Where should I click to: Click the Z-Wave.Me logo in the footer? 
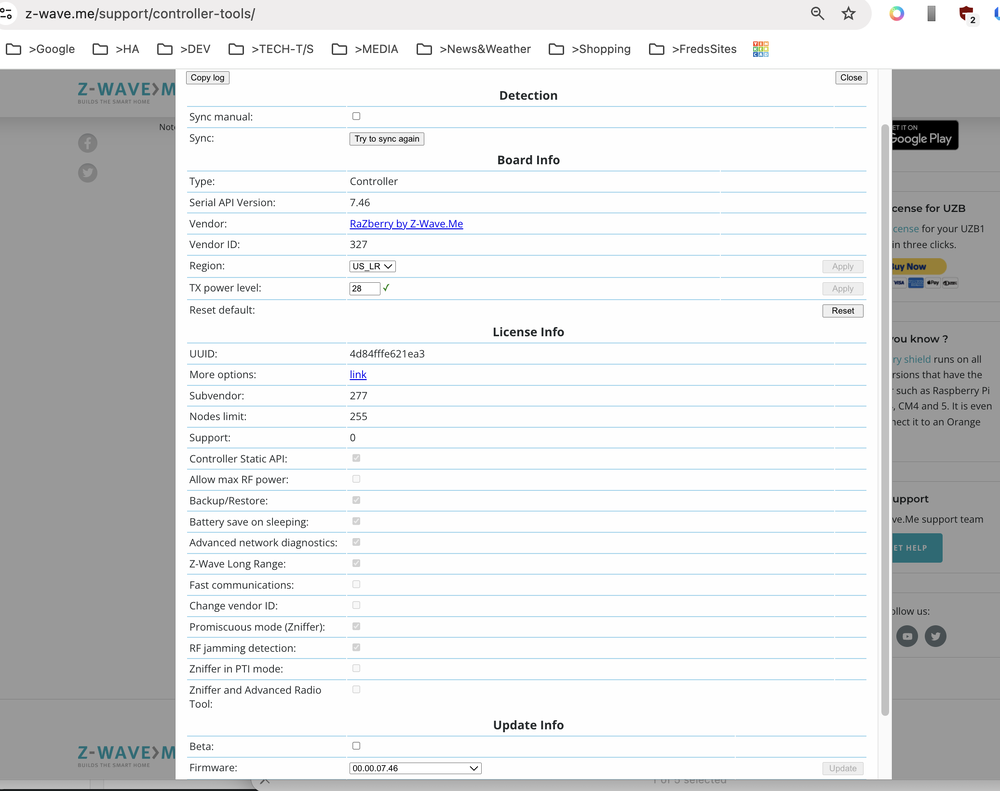[126, 756]
